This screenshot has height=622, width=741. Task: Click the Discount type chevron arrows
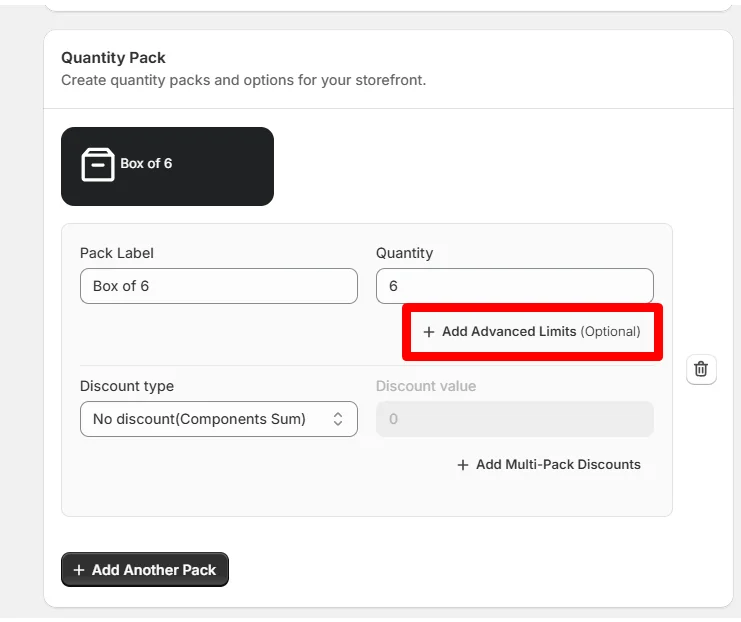[x=338, y=419]
